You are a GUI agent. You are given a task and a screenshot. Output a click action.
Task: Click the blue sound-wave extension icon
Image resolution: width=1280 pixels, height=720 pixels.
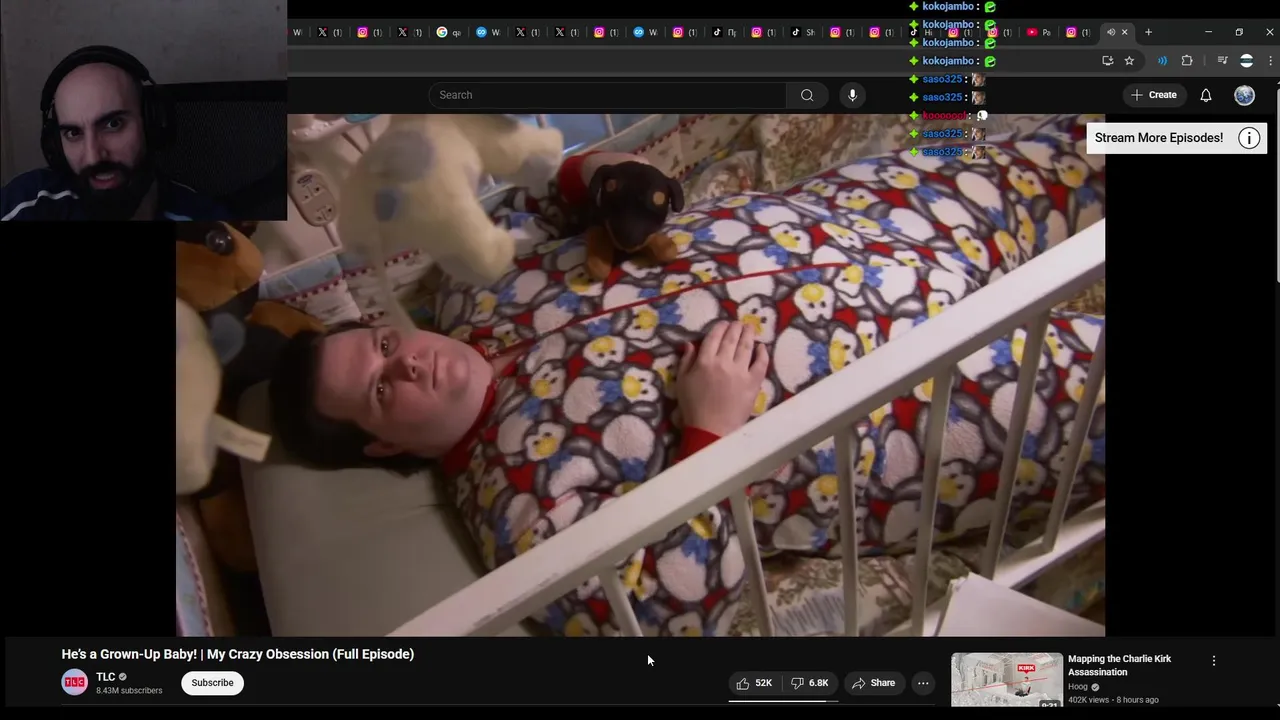pyautogui.click(x=1162, y=61)
